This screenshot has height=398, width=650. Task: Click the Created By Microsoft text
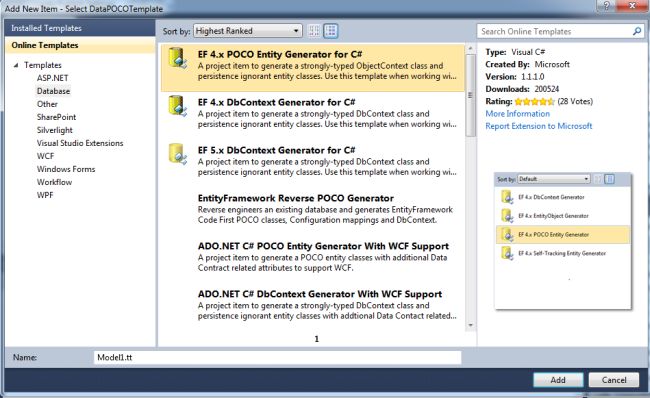pos(528,64)
